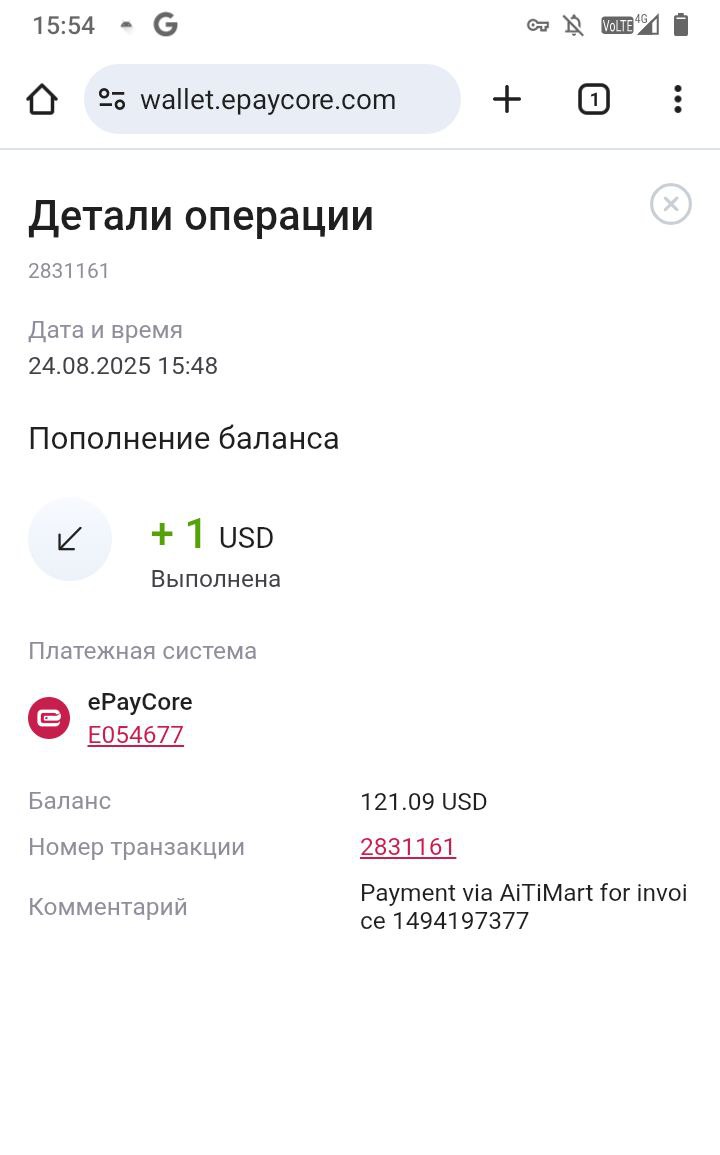Close the operation details panel
720x1155 pixels.
click(x=671, y=204)
